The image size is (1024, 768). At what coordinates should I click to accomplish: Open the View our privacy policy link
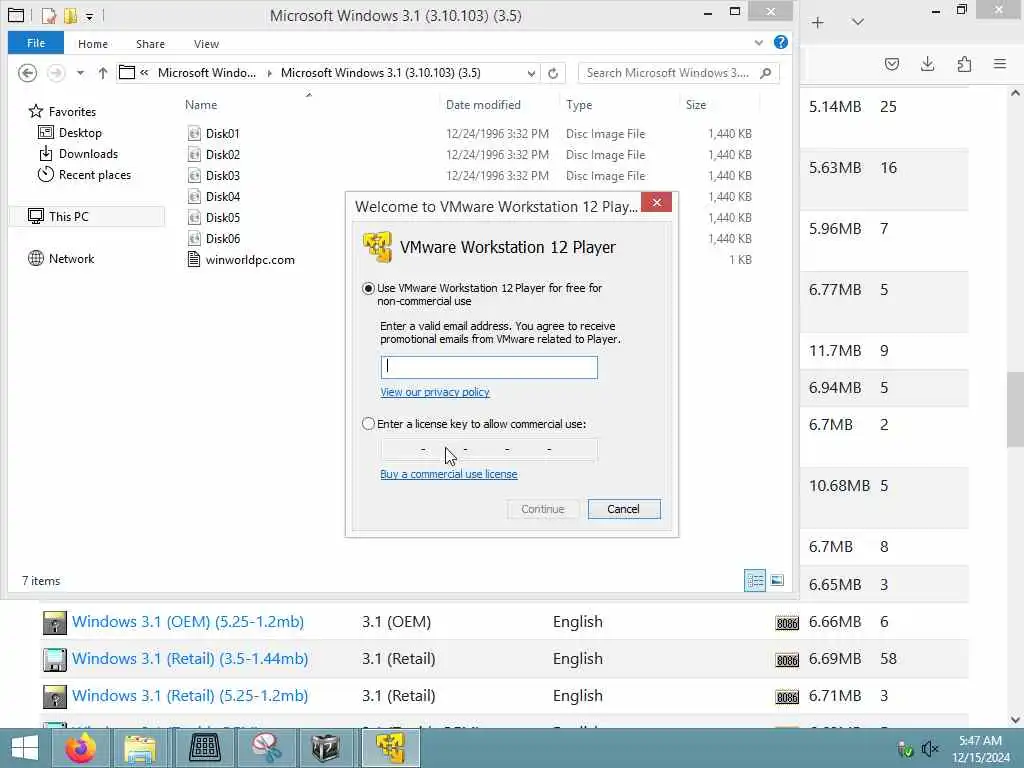pyautogui.click(x=435, y=392)
